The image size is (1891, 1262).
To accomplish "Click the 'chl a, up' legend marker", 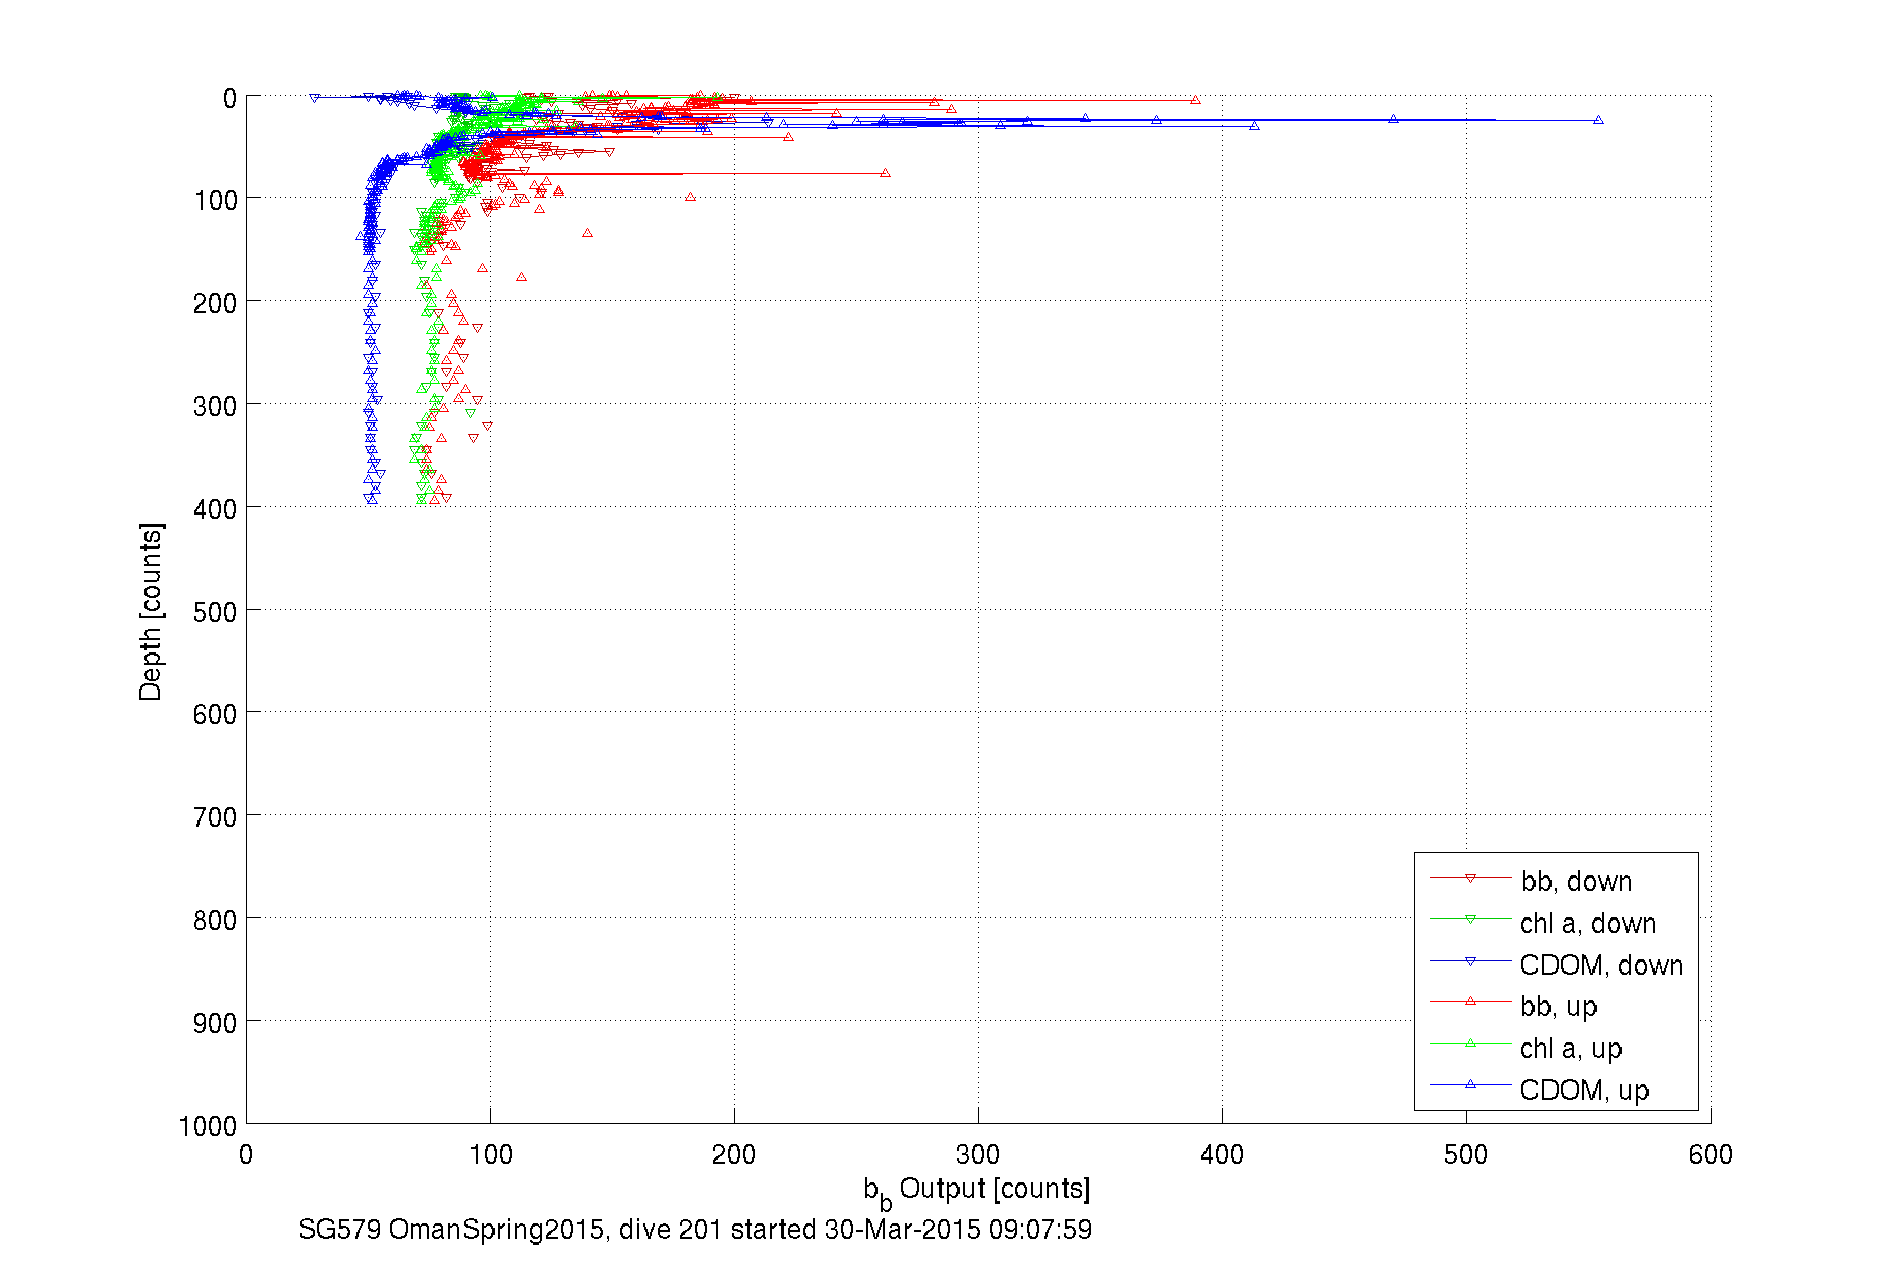I will pos(1470,1043).
